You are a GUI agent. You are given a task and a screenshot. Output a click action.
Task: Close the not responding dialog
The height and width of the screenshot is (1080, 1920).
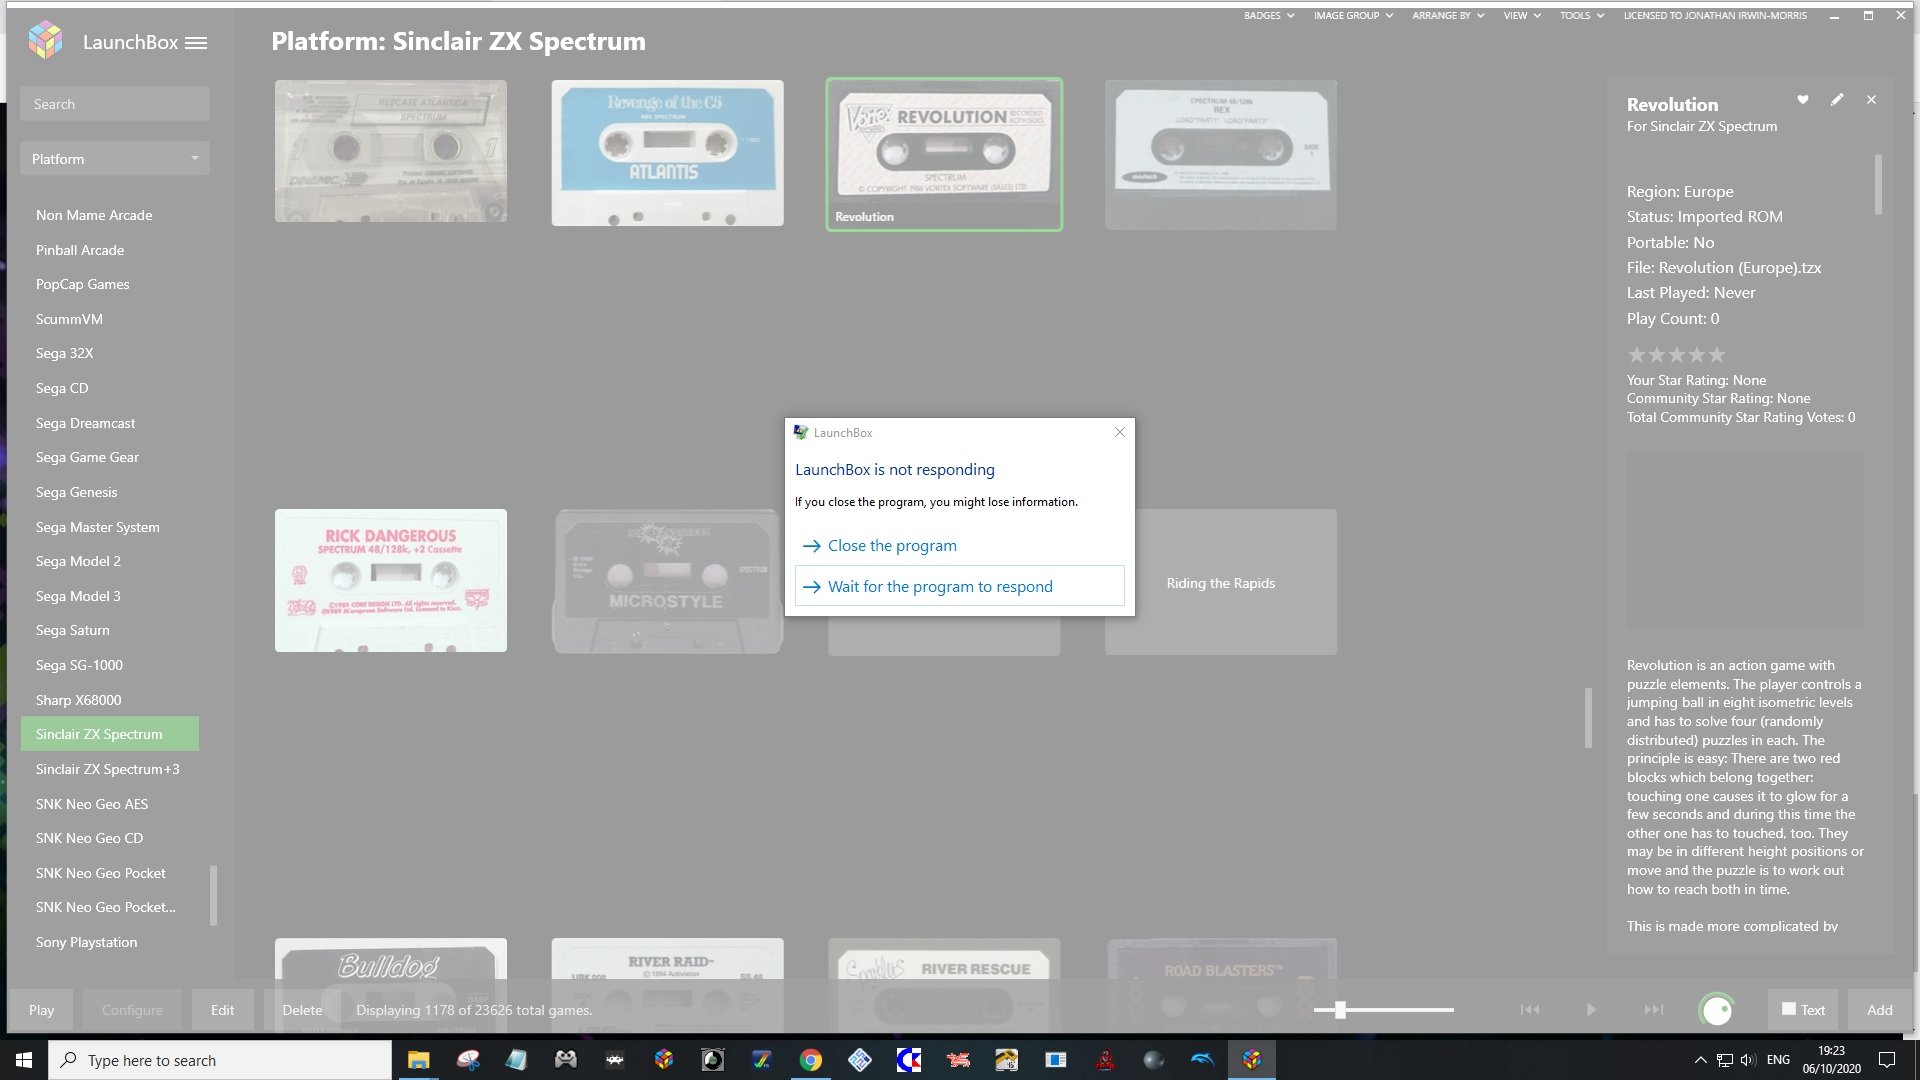point(1120,432)
